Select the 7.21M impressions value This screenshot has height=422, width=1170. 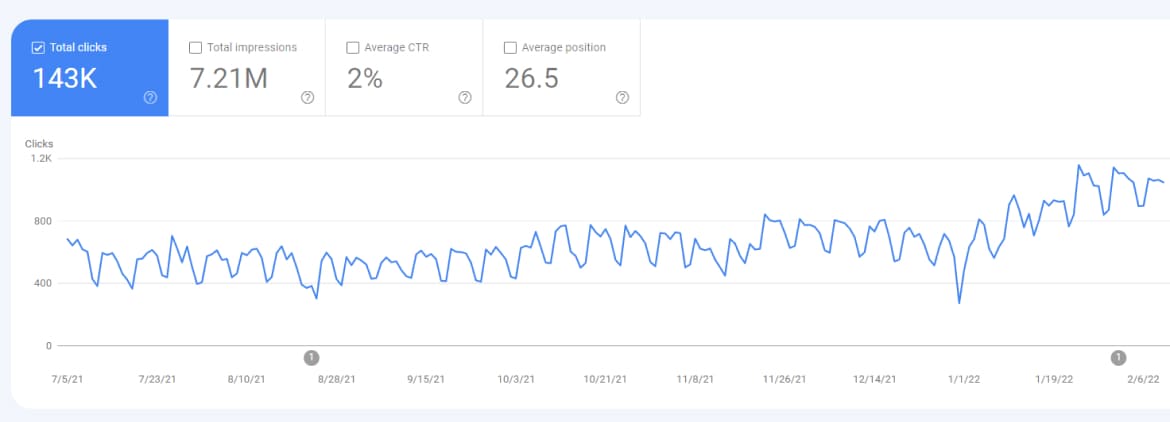coord(229,79)
